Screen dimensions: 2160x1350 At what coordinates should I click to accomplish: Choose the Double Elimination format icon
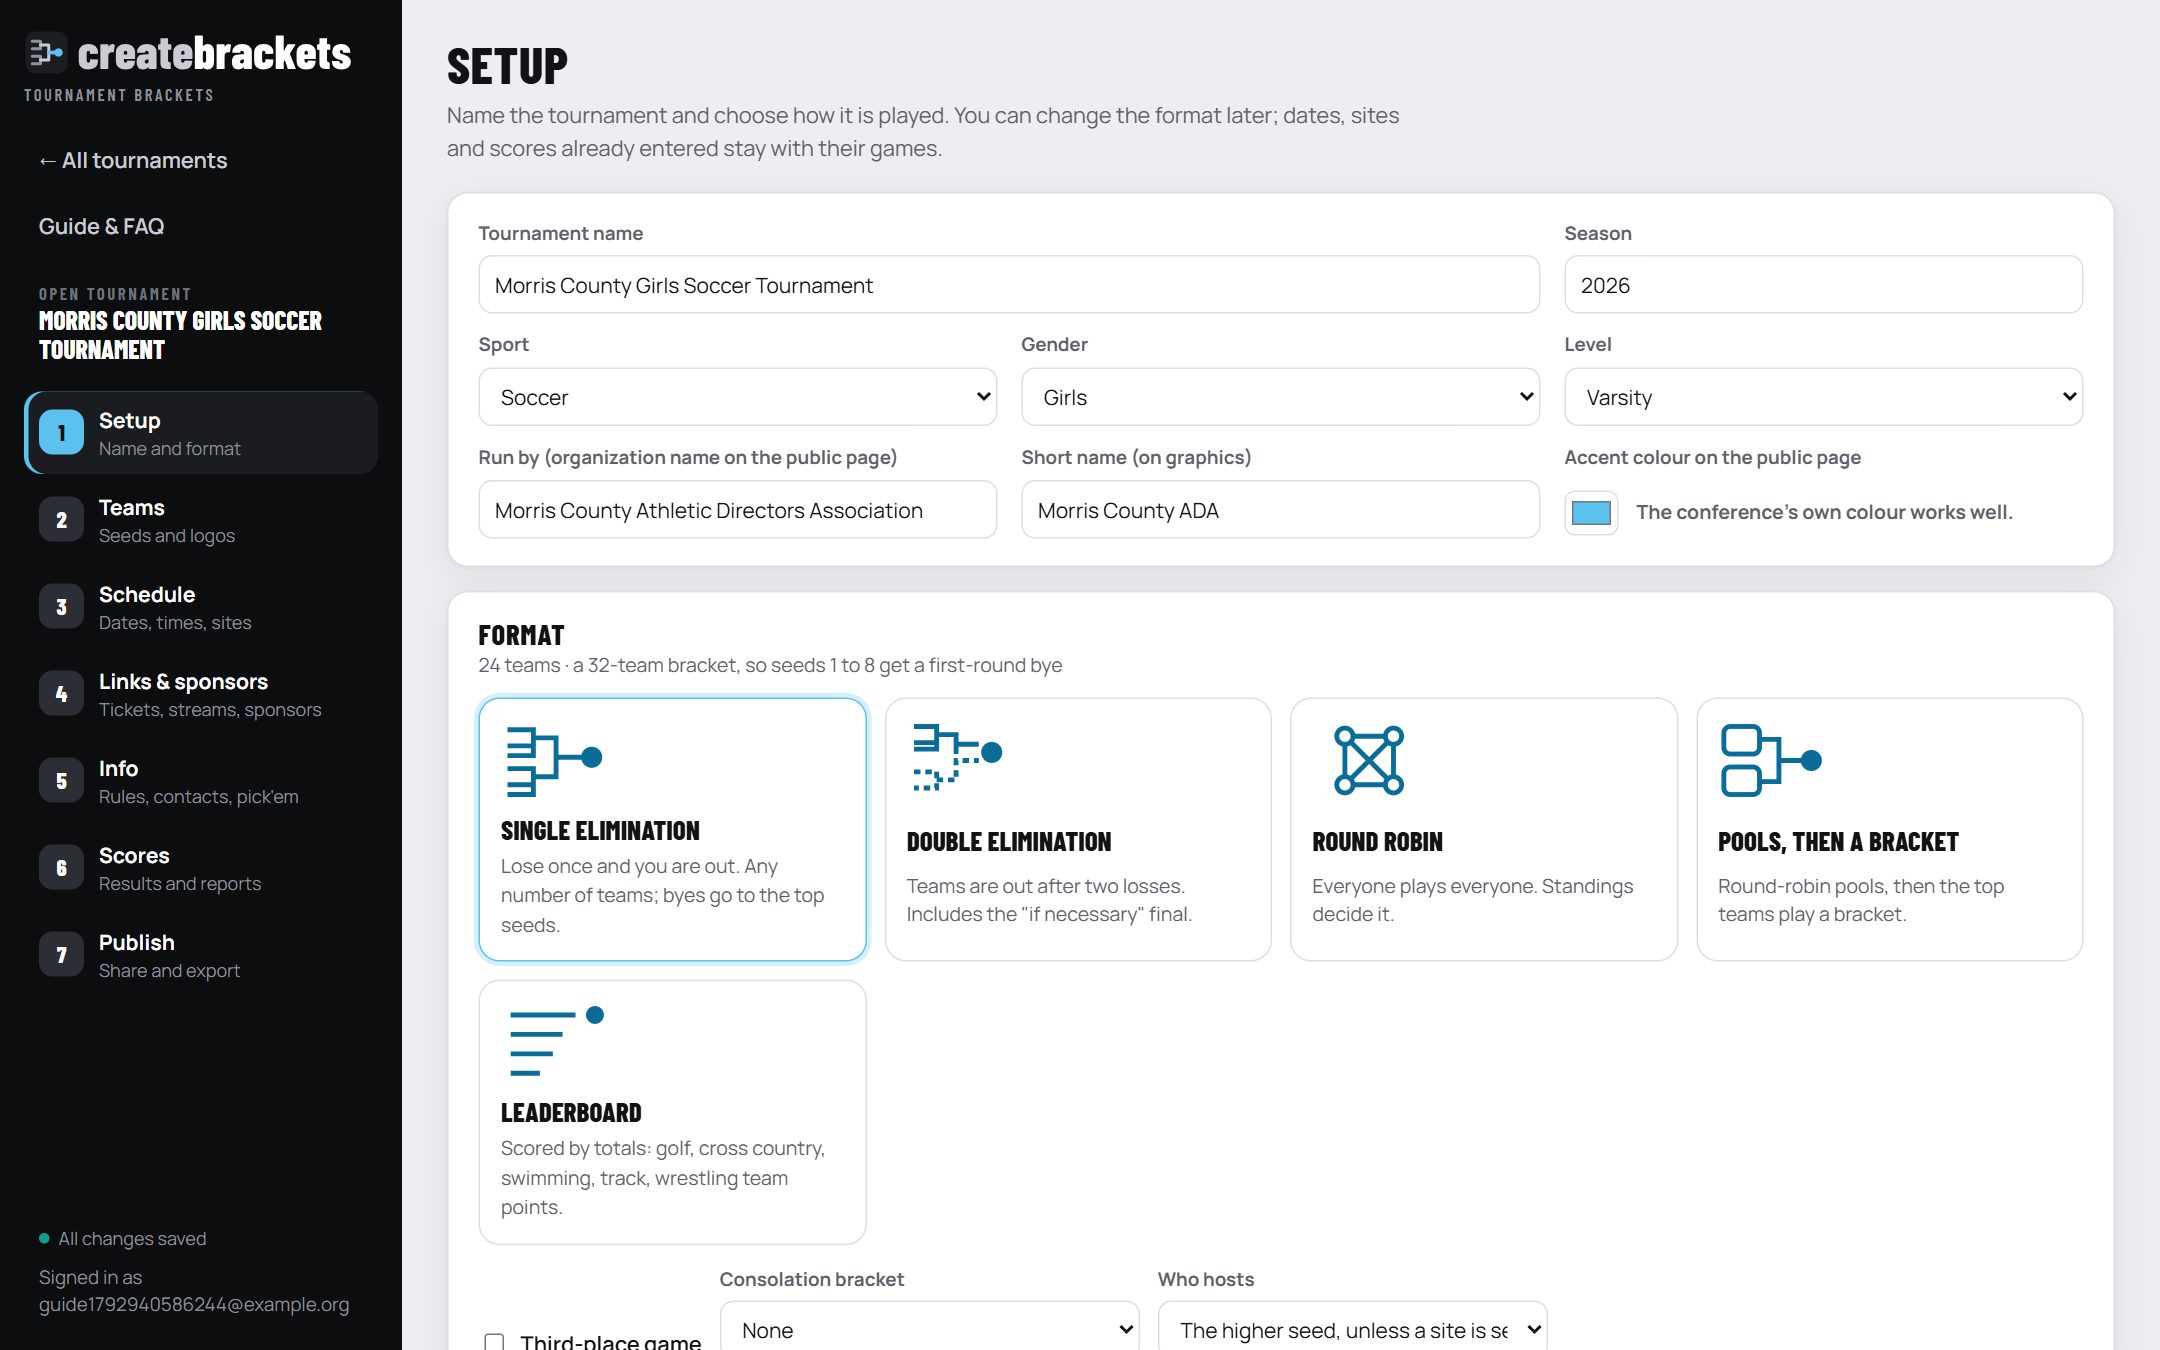point(957,757)
